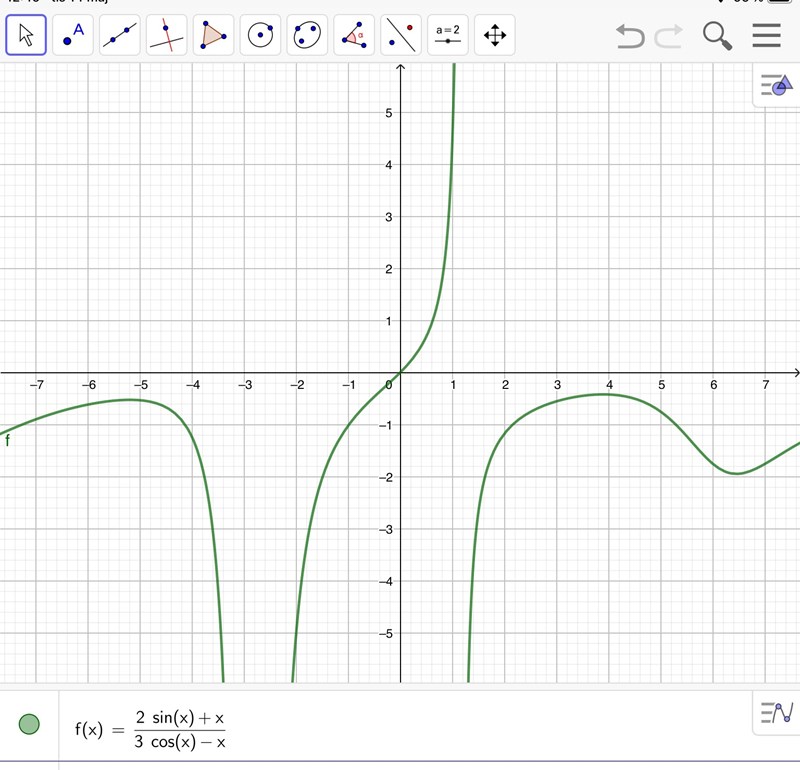
Task: Click the greyed-out Redo arrow
Action: coord(668,37)
